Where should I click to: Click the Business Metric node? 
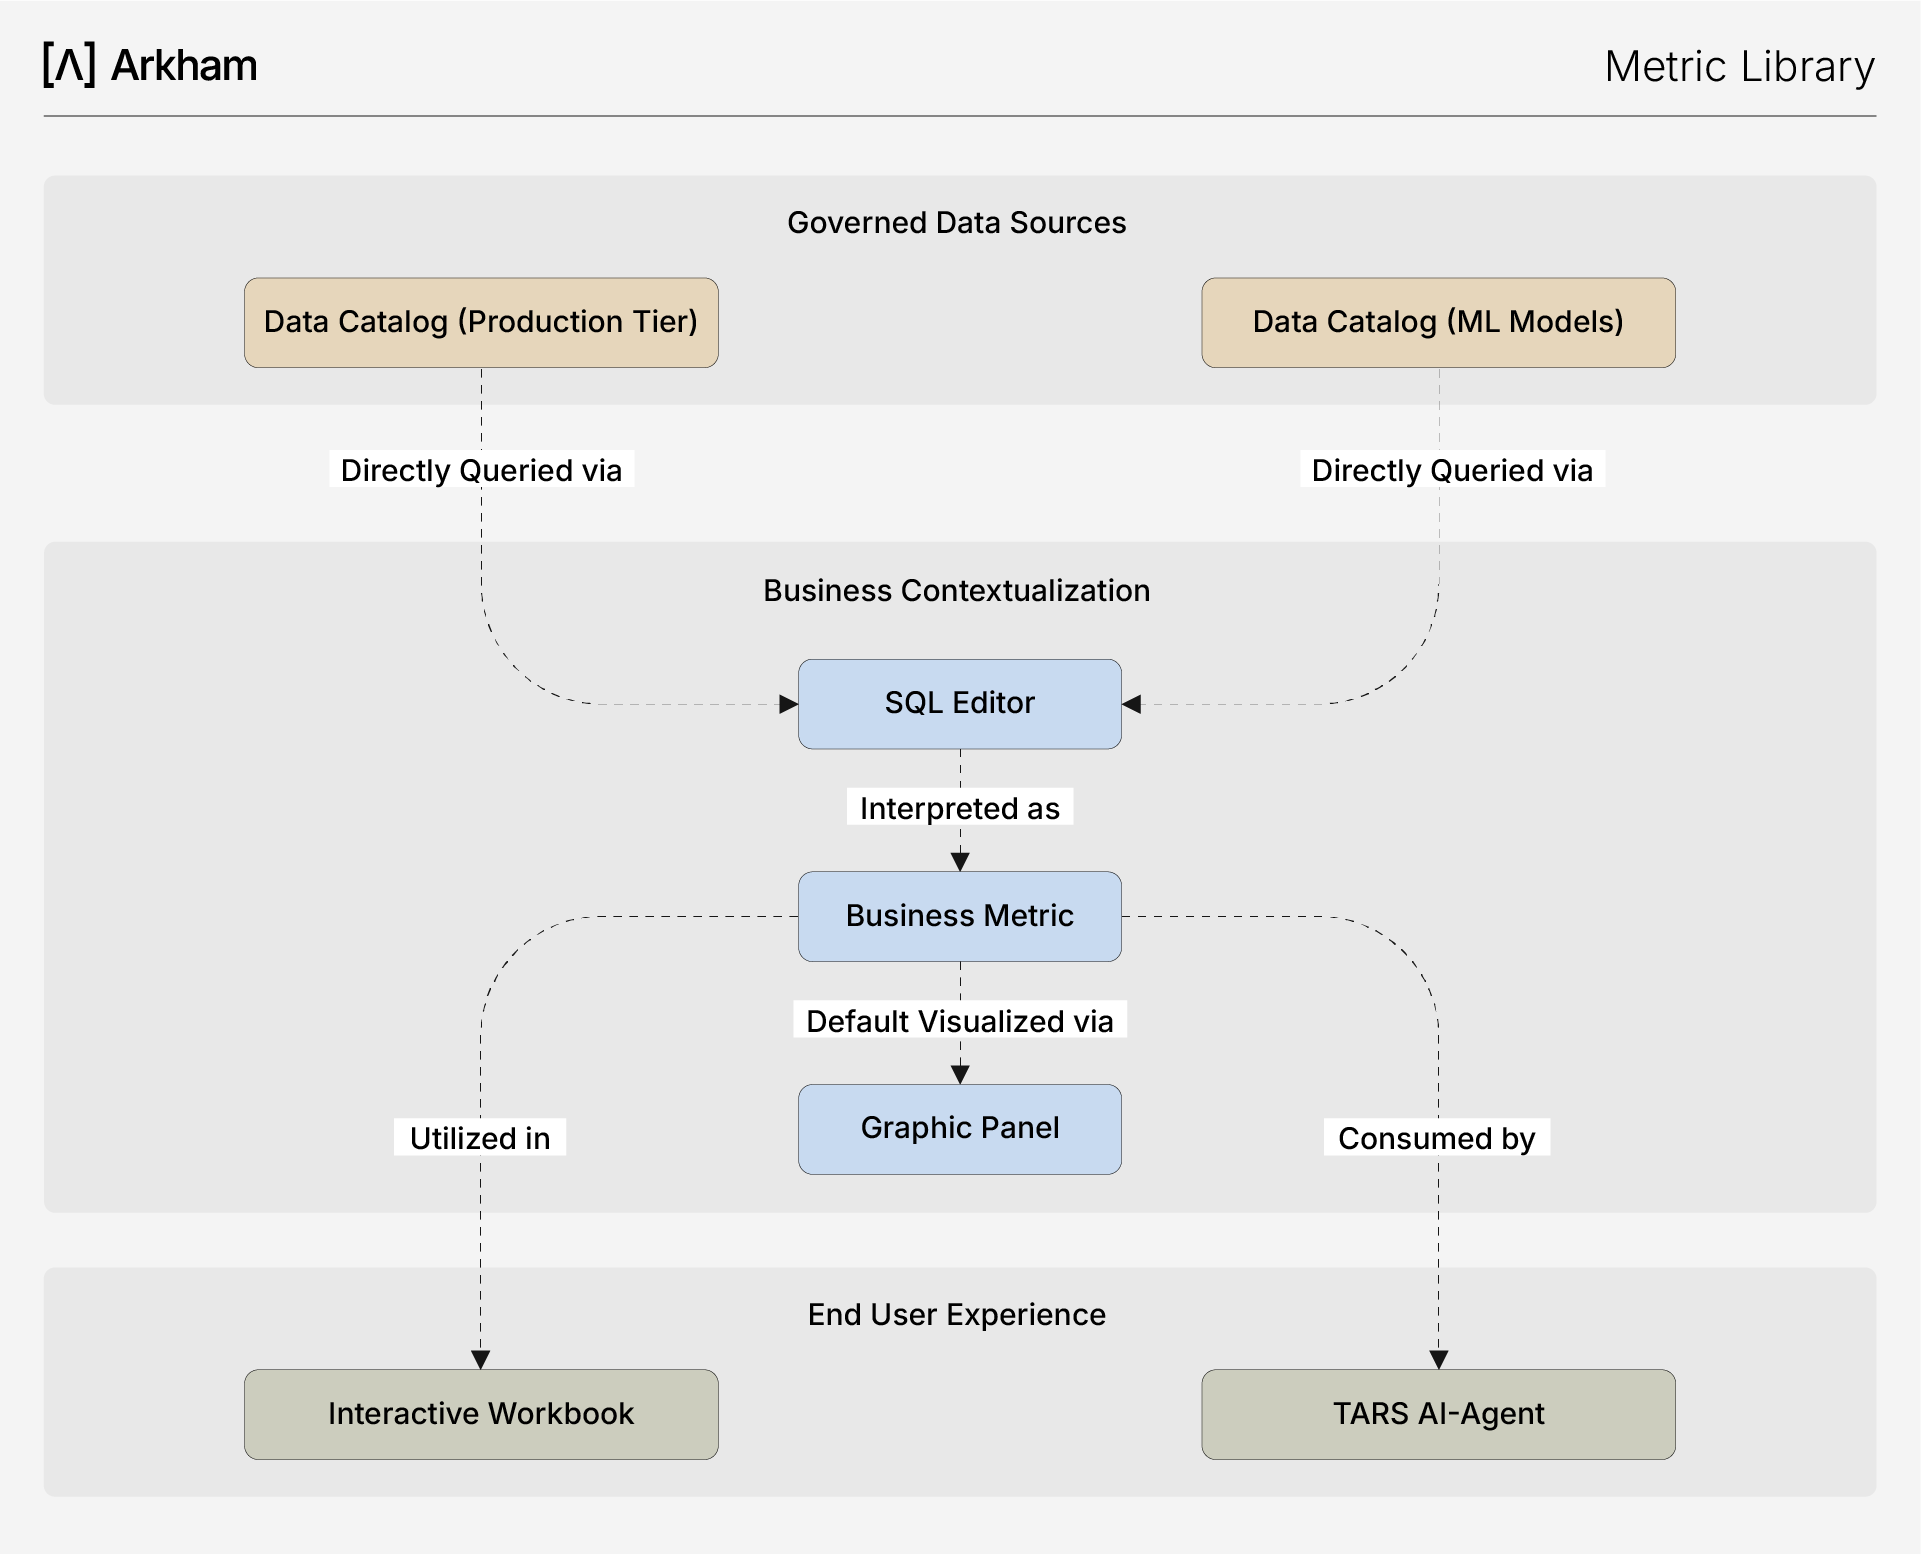959,916
